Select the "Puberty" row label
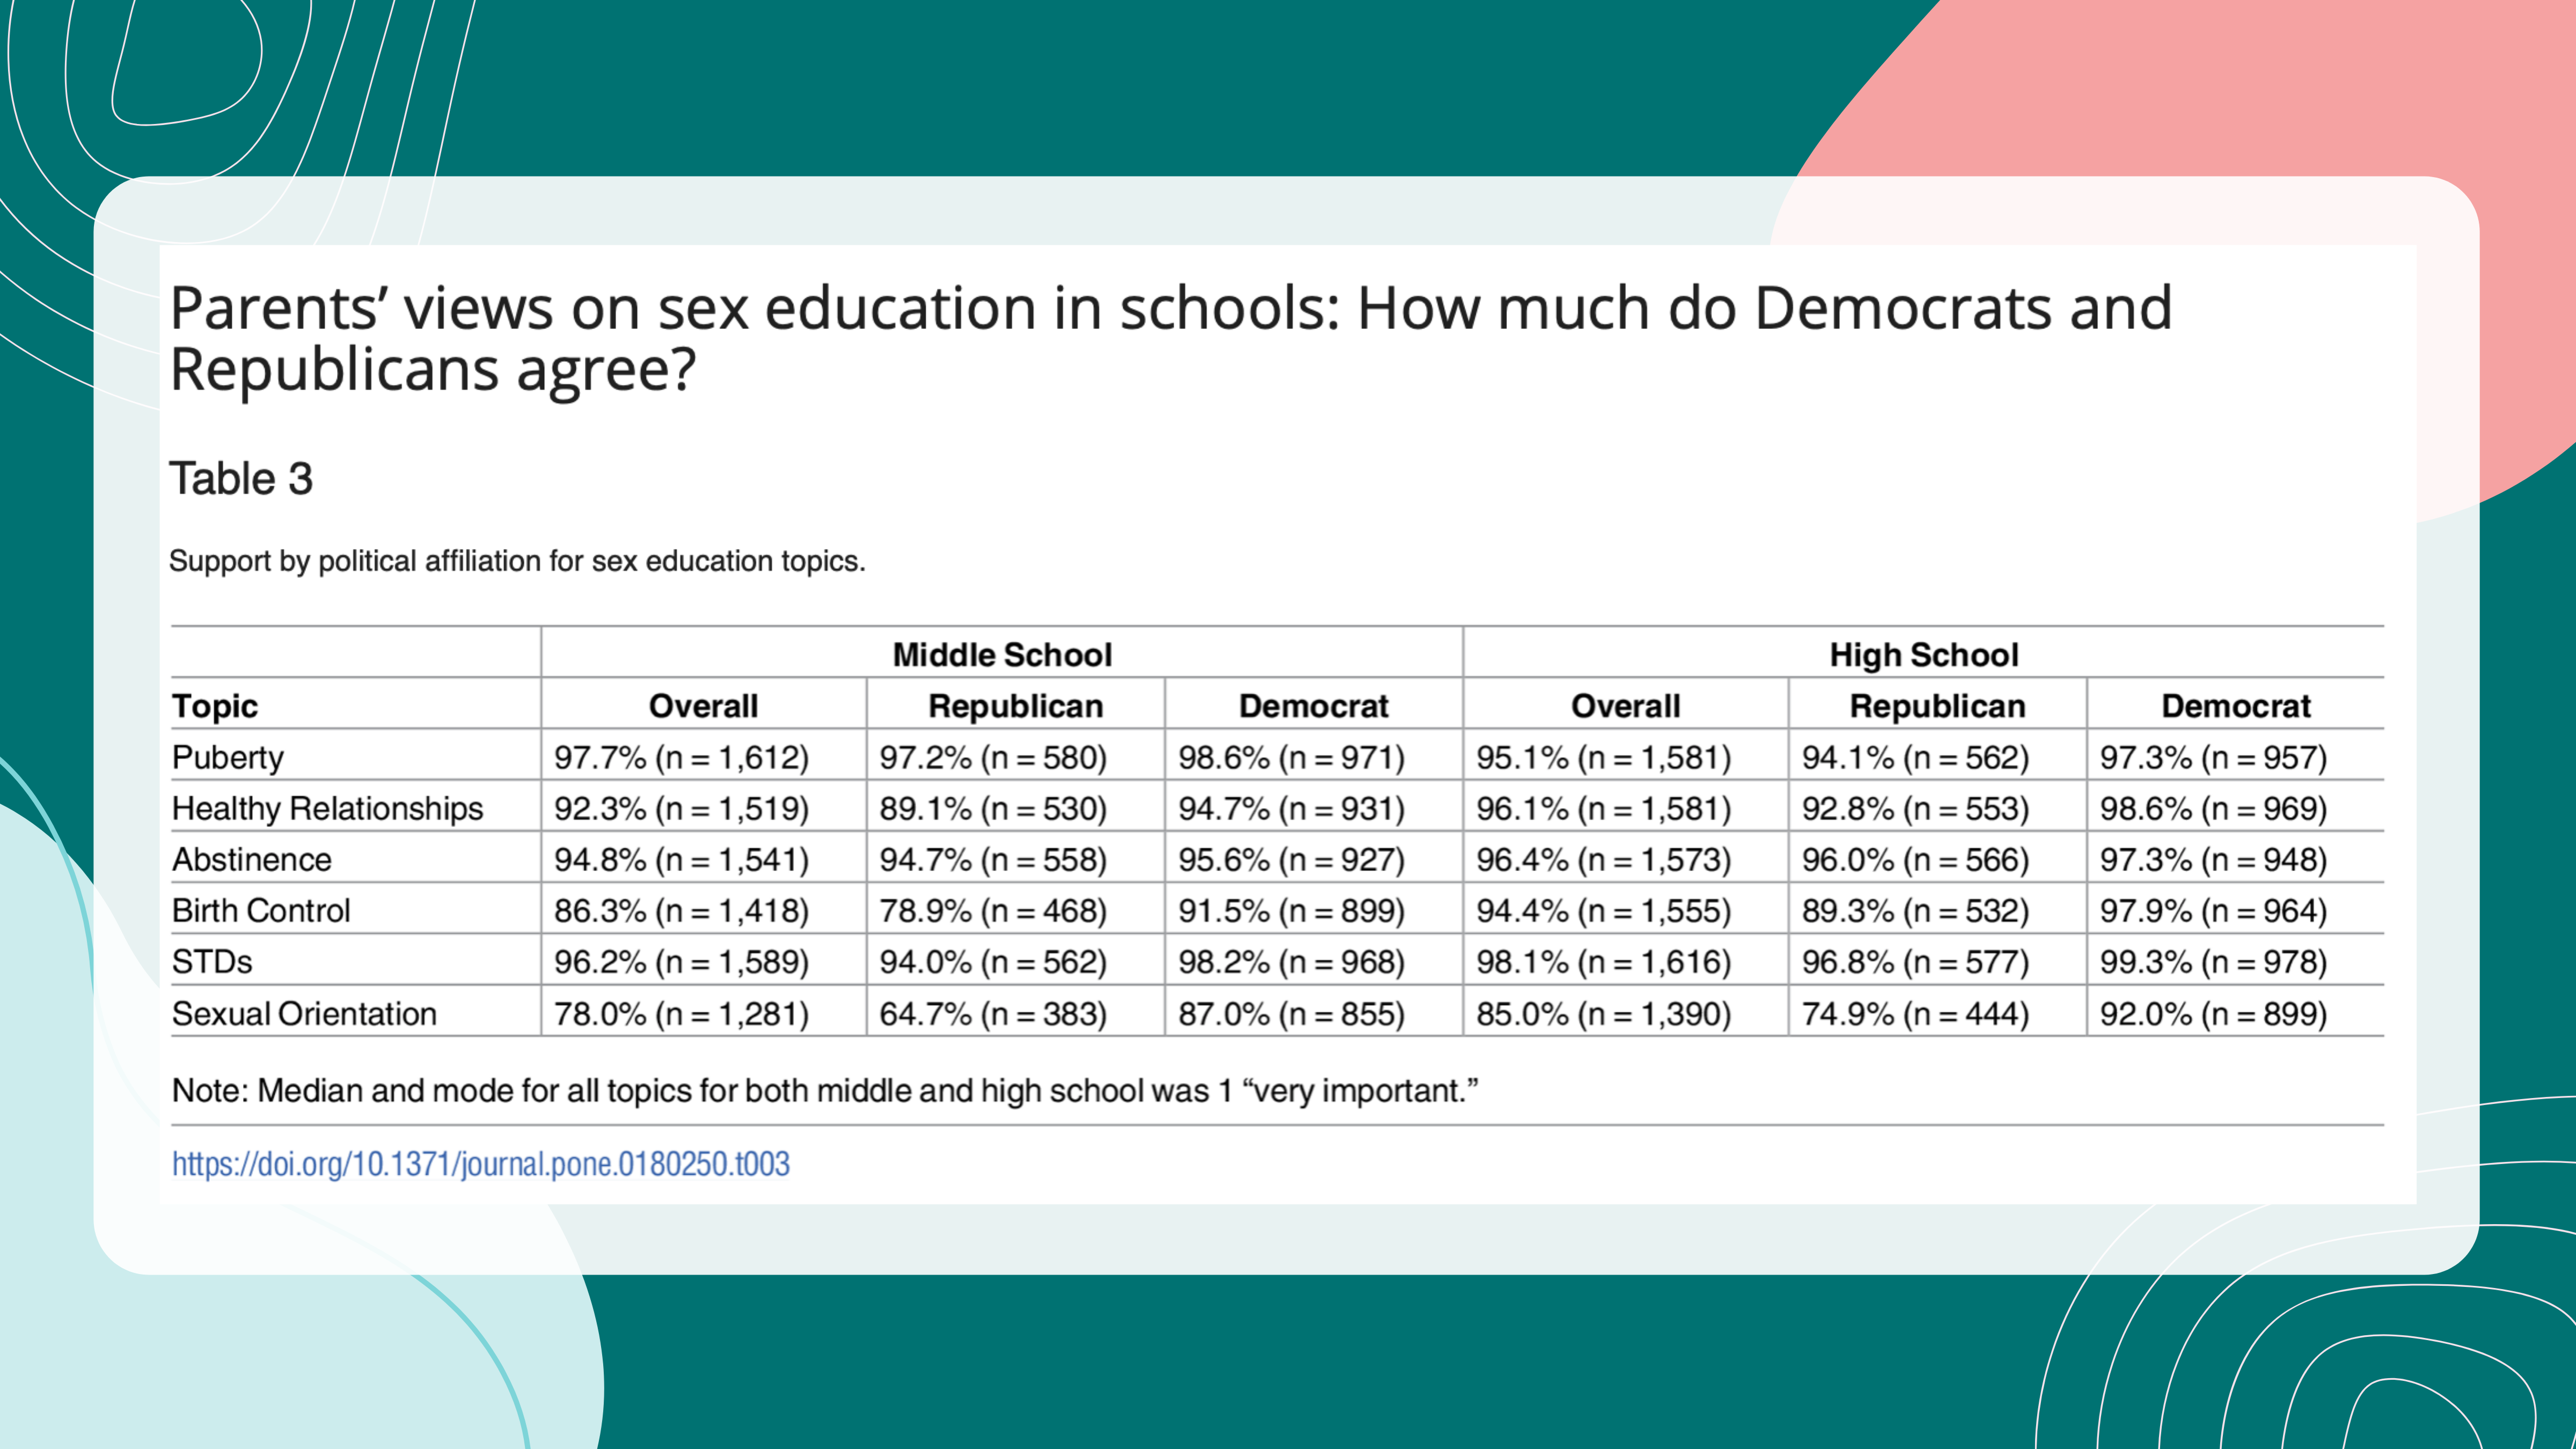Screen dimensions: 2576x1449 point(228,757)
